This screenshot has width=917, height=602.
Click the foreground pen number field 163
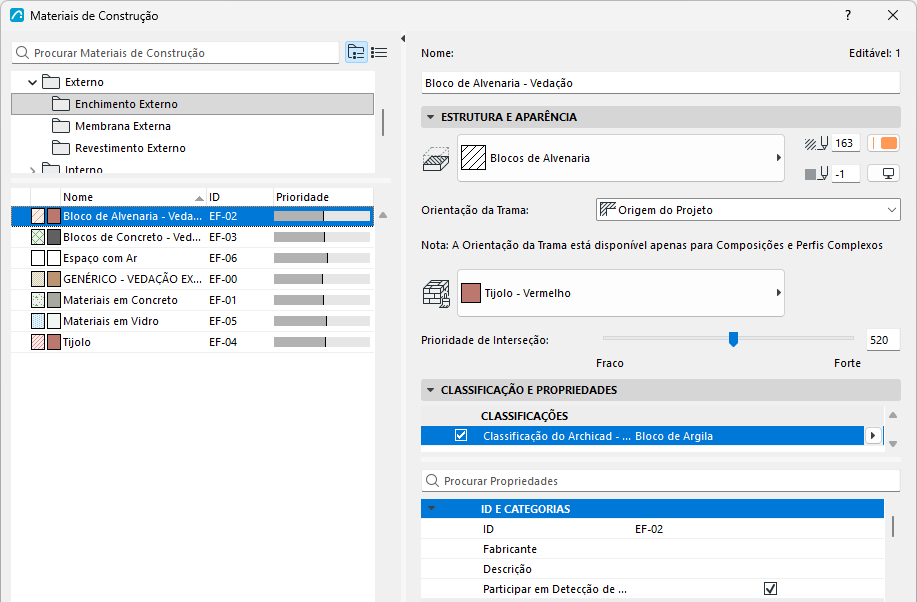(x=845, y=143)
